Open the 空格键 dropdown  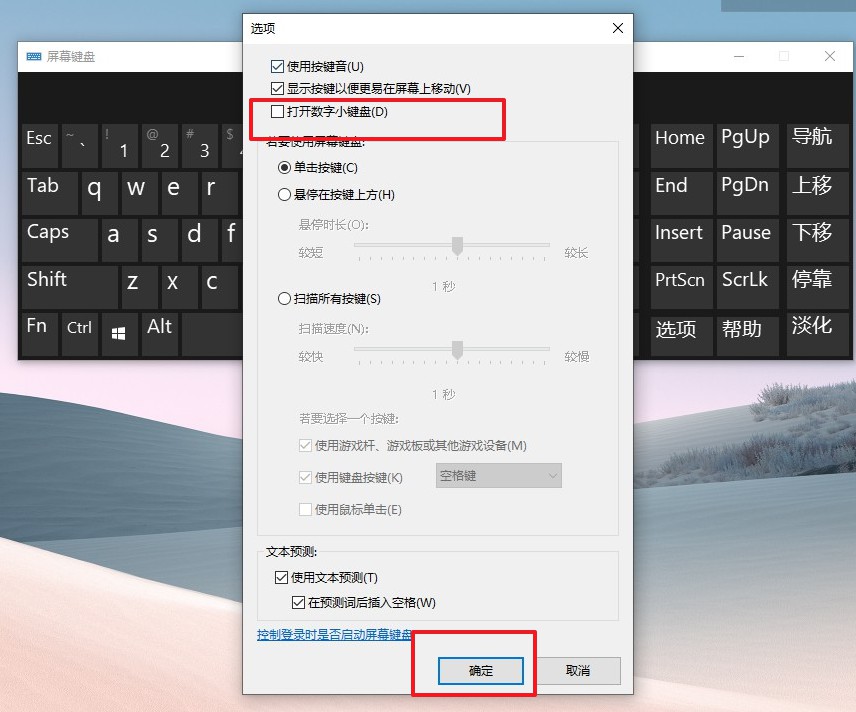pos(498,475)
